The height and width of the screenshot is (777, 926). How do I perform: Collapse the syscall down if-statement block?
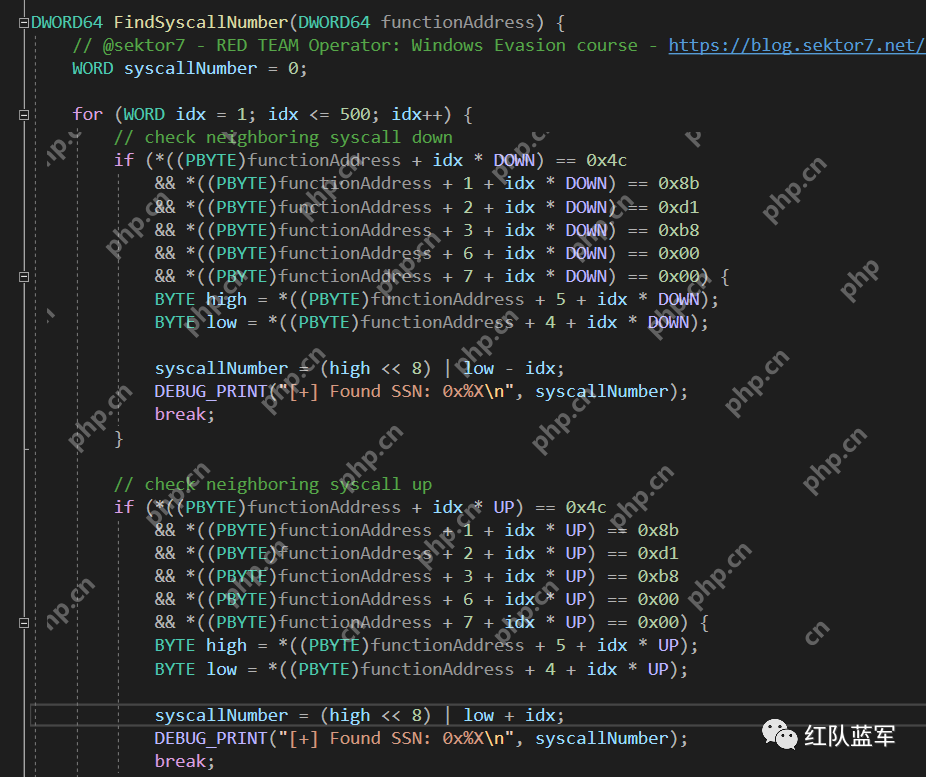(x=23, y=276)
